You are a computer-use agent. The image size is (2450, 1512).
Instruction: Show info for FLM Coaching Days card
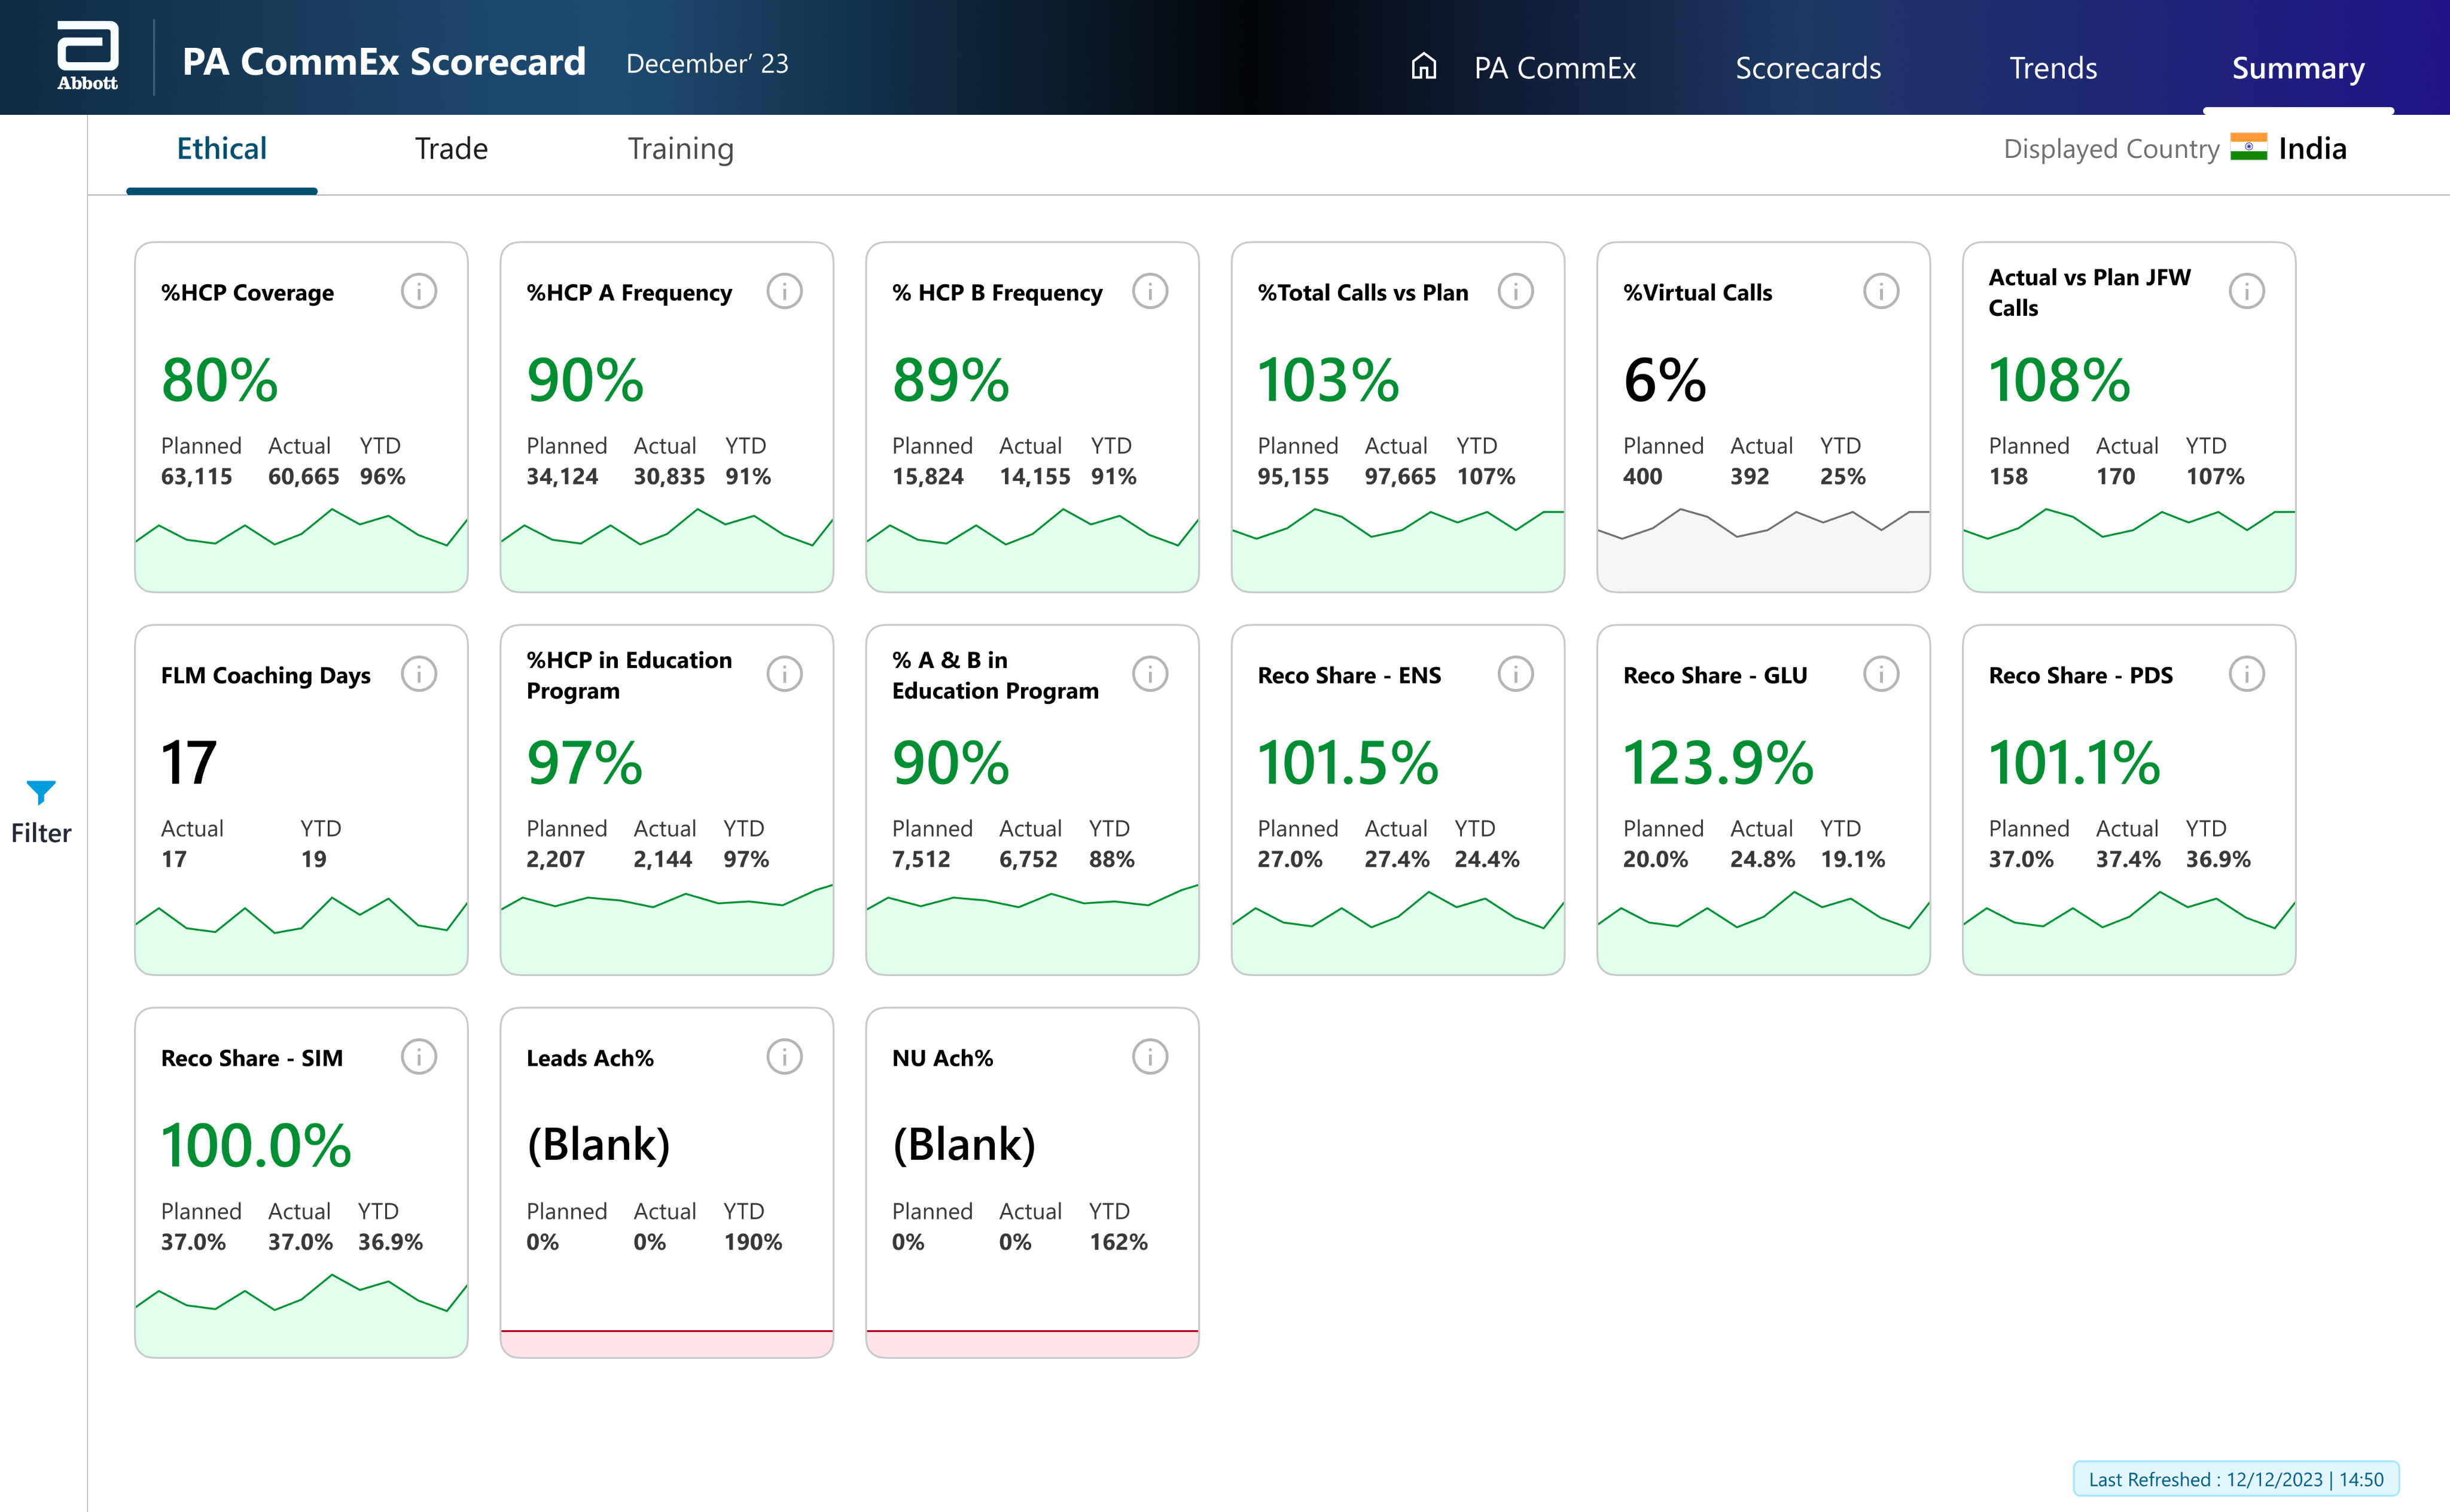(x=418, y=674)
